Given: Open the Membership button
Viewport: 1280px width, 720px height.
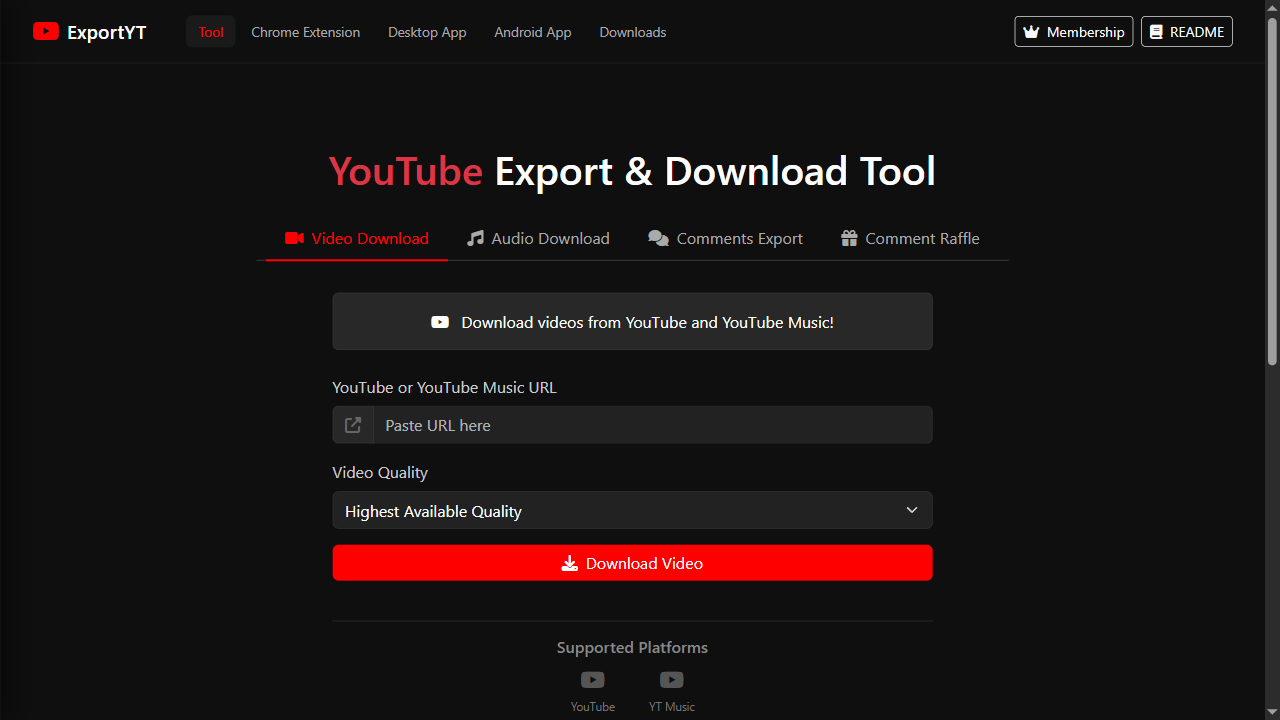Looking at the screenshot, I should (x=1074, y=32).
